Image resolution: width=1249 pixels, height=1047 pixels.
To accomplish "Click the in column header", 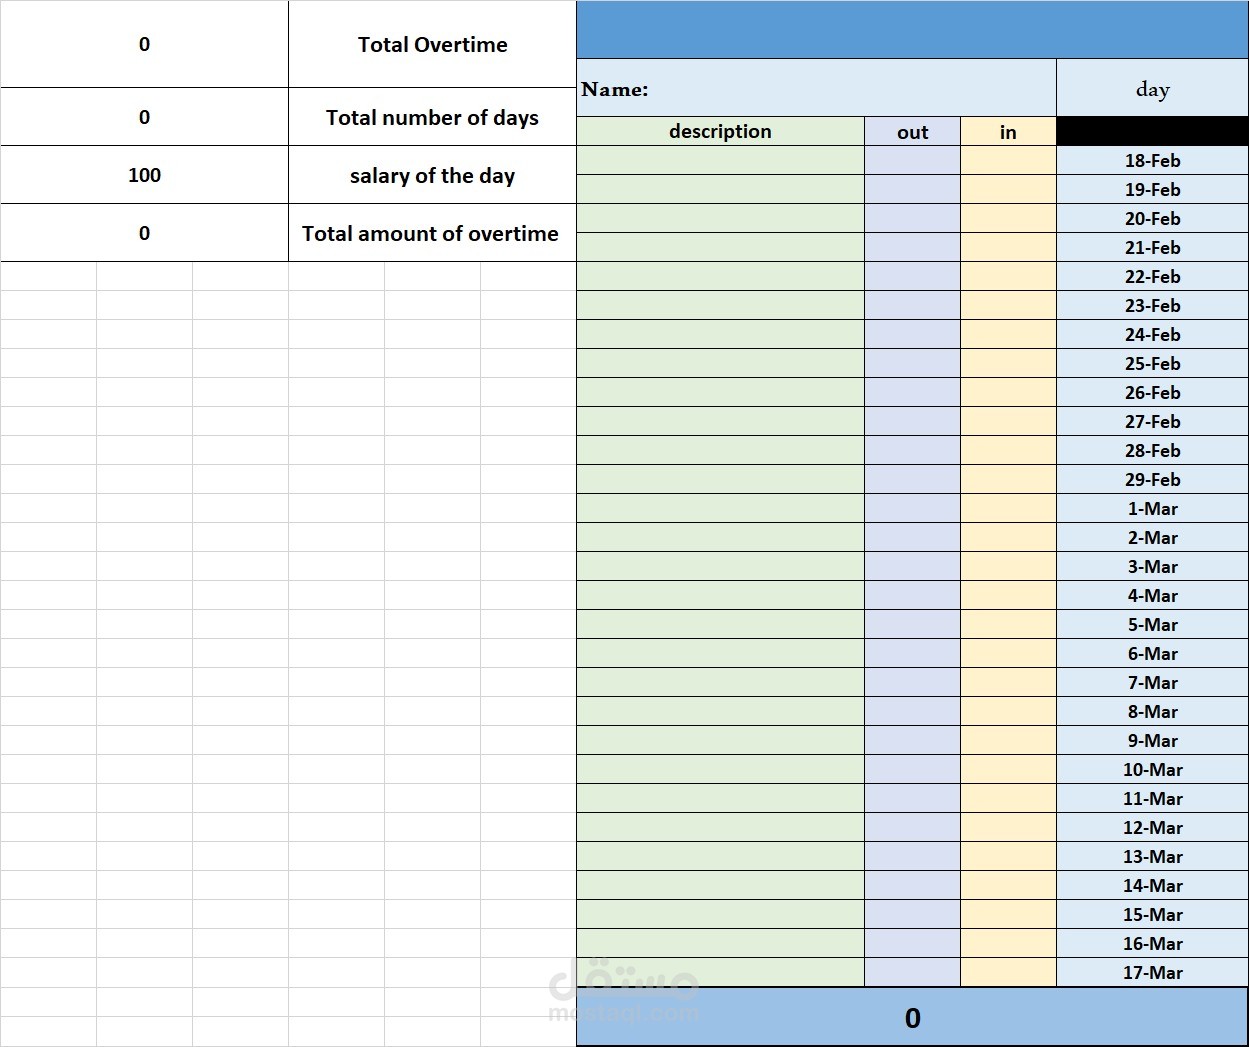I will (1008, 131).
